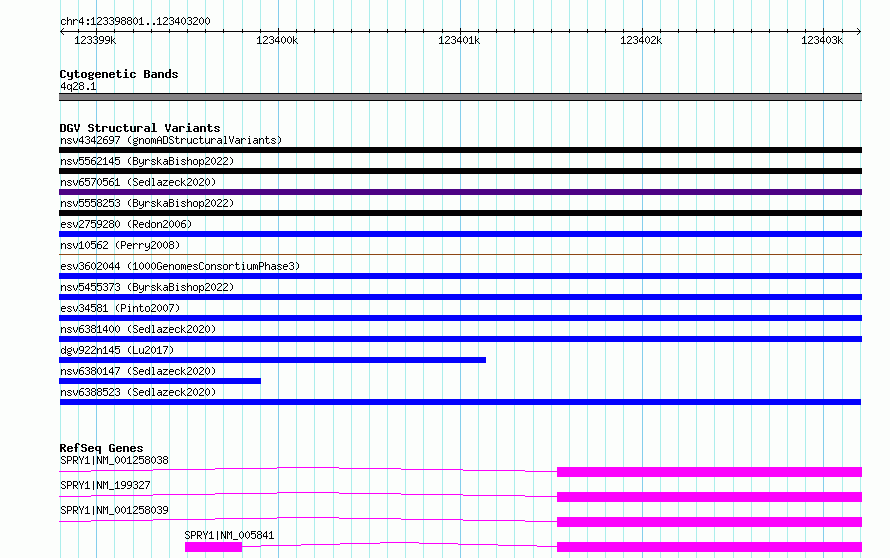Click the chr4:123398801..123403200 coordinates text
The height and width of the screenshot is (558, 890).
pos(135,21)
